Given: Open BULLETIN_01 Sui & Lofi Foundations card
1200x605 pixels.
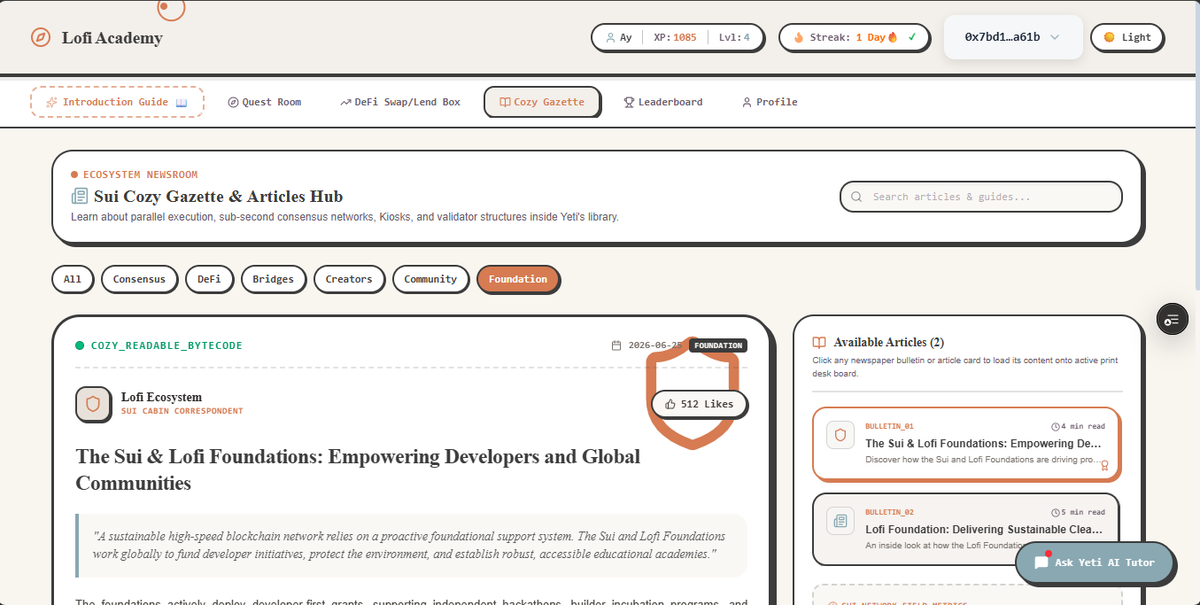Looking at the screenshot, I should pos(966,443).
